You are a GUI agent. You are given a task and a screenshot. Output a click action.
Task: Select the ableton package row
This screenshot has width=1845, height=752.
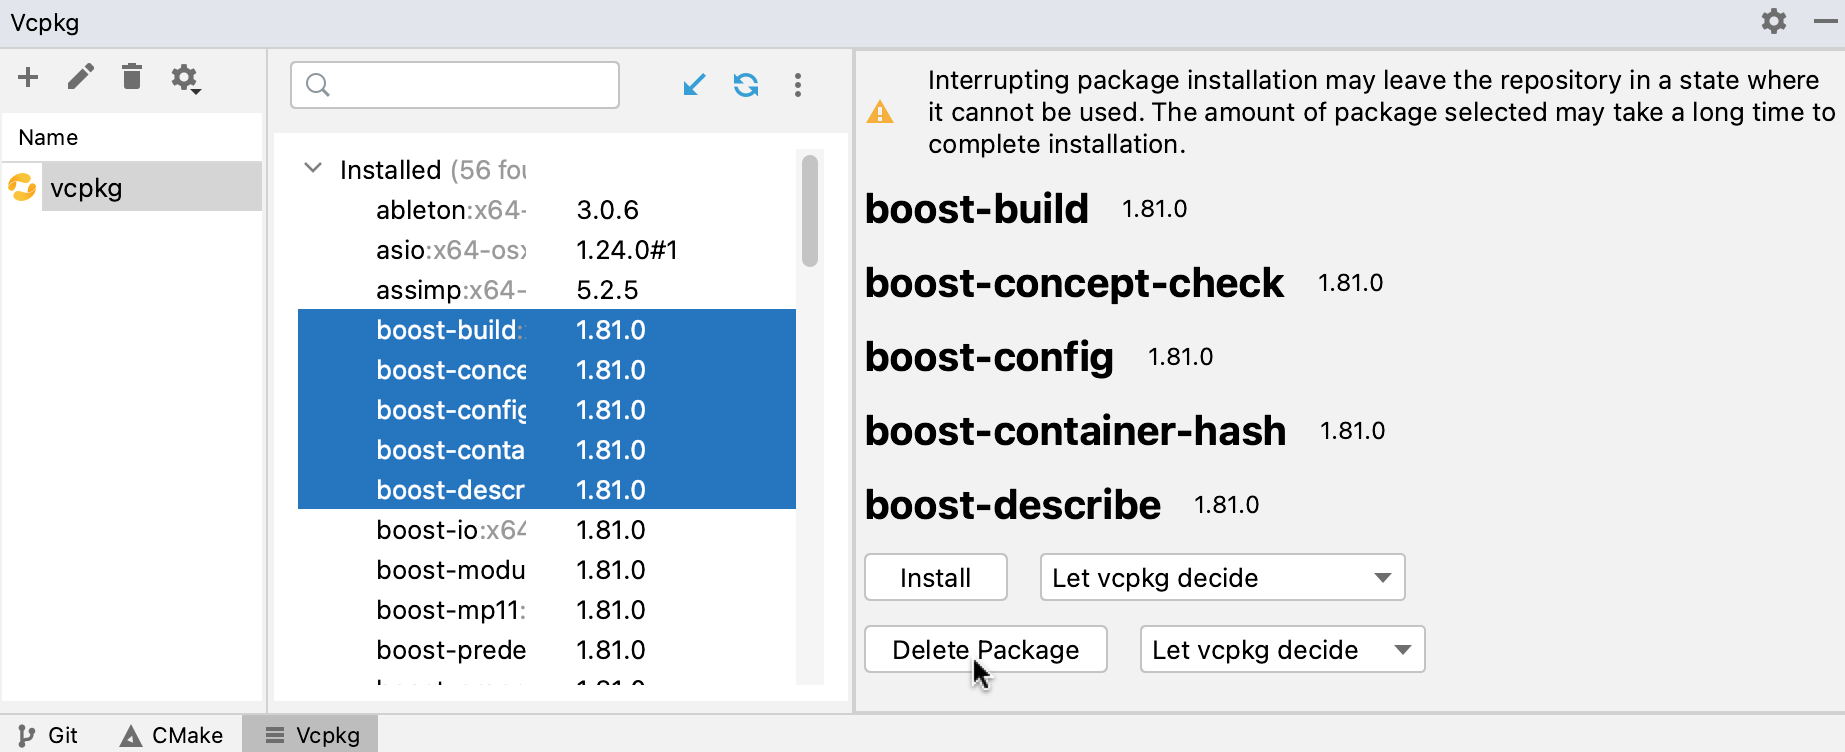[547, 210]
